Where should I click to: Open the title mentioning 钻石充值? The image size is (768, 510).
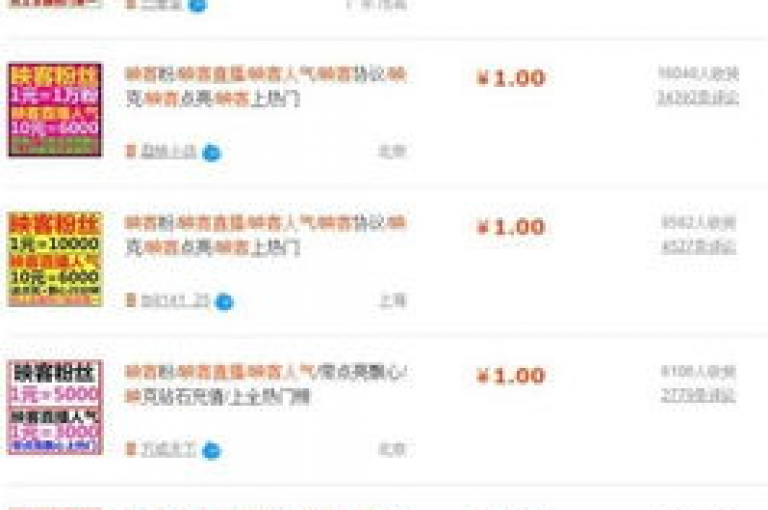(x=266, y=385)
